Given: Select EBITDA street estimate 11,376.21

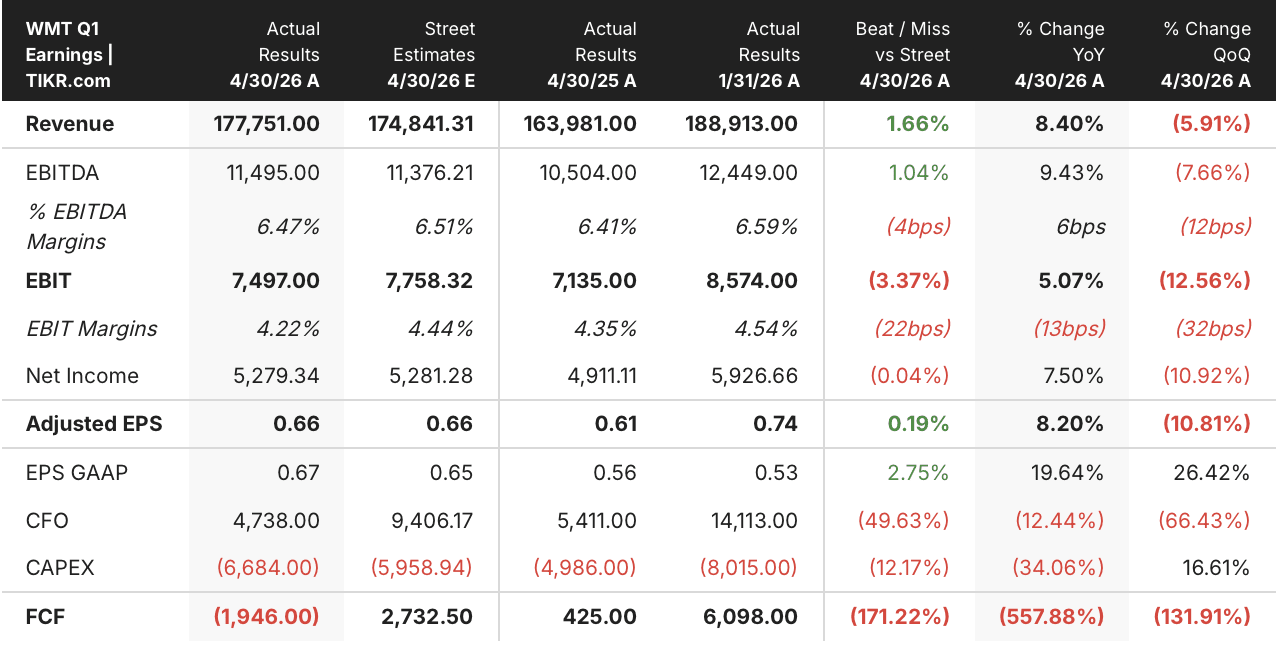Looking at the screenshot, I should coord(430,173).
